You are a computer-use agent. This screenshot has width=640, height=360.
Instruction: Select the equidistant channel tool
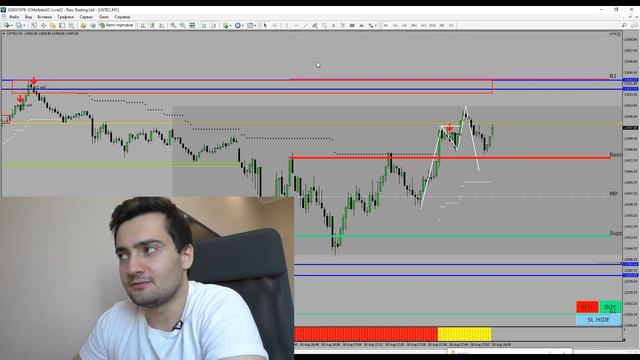(x=314, y=25)
